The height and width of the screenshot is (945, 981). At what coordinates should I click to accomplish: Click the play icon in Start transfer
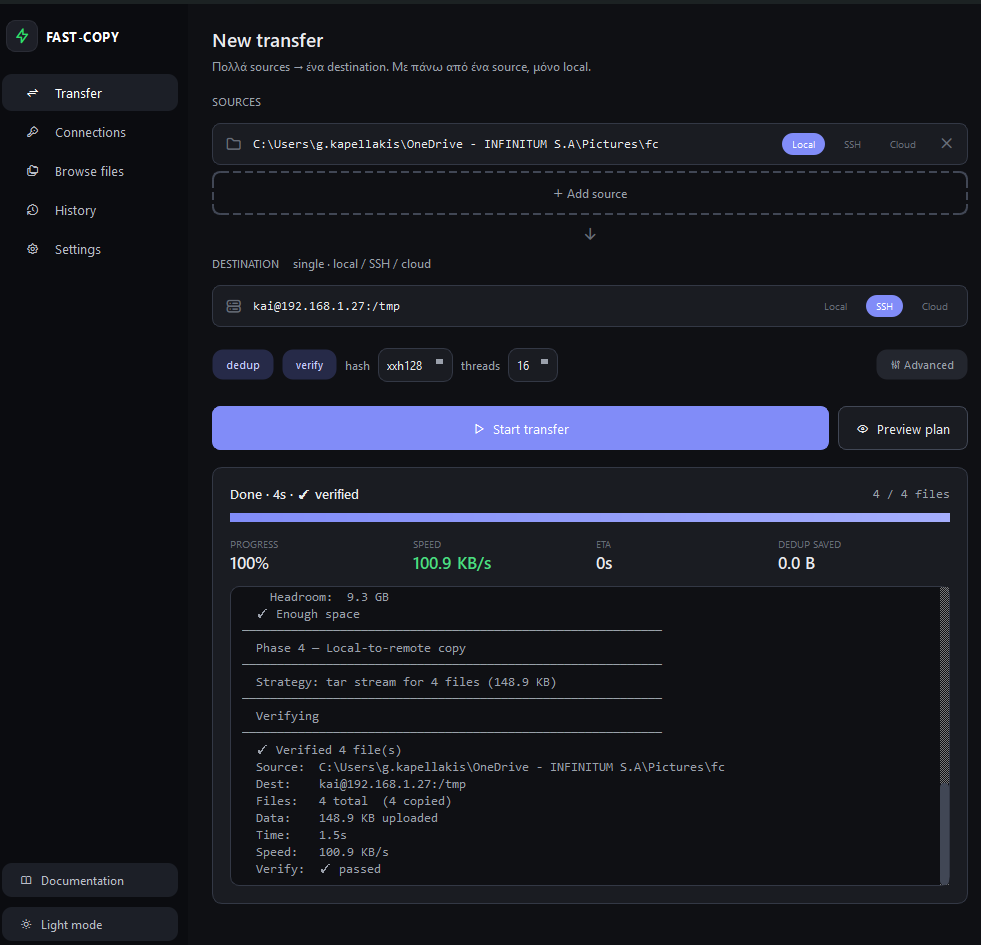coord(479,429)
